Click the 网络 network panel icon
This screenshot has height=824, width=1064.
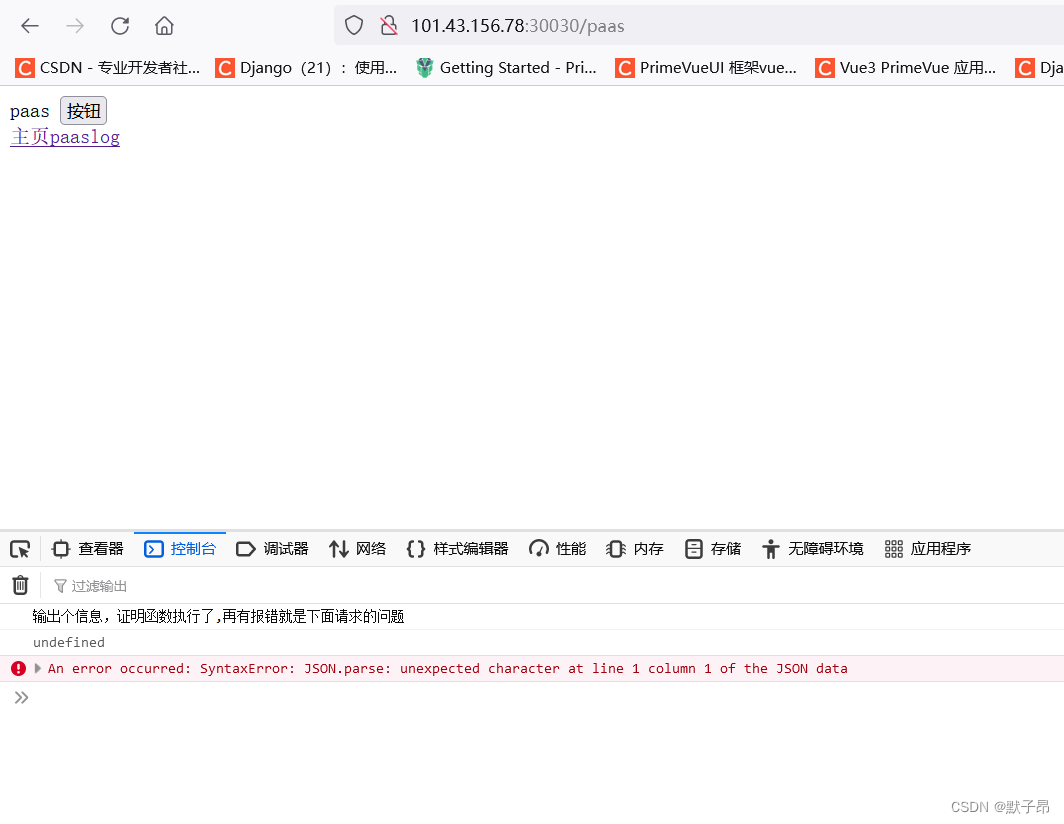[357, 548]
